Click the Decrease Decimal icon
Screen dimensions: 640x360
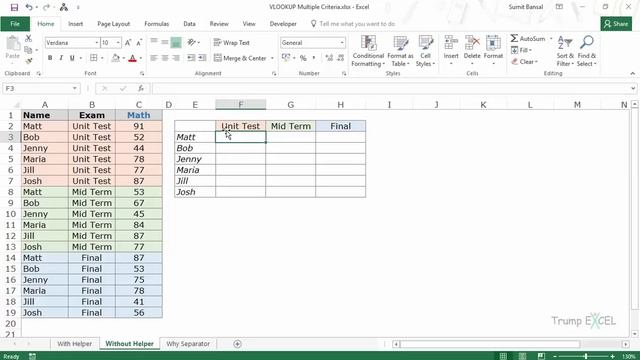[x=341, y=58]
